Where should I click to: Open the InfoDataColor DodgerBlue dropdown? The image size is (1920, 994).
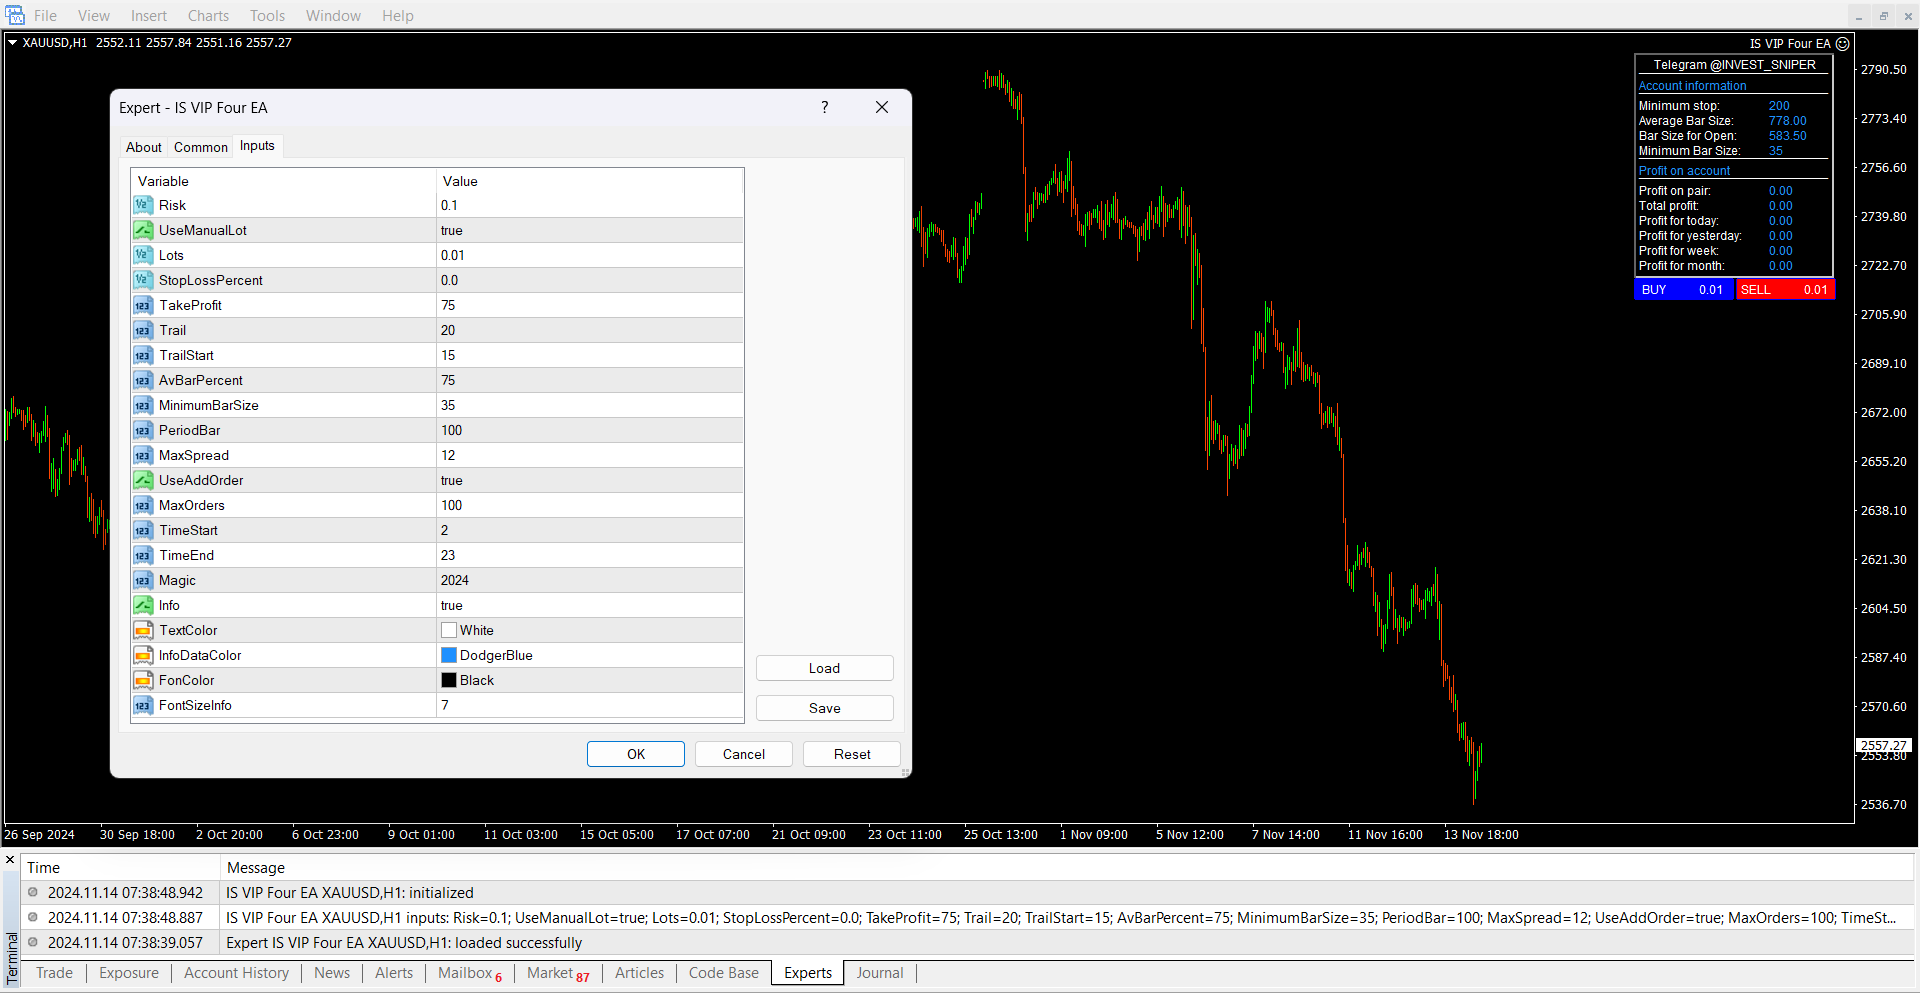click(x=590, y=655)
